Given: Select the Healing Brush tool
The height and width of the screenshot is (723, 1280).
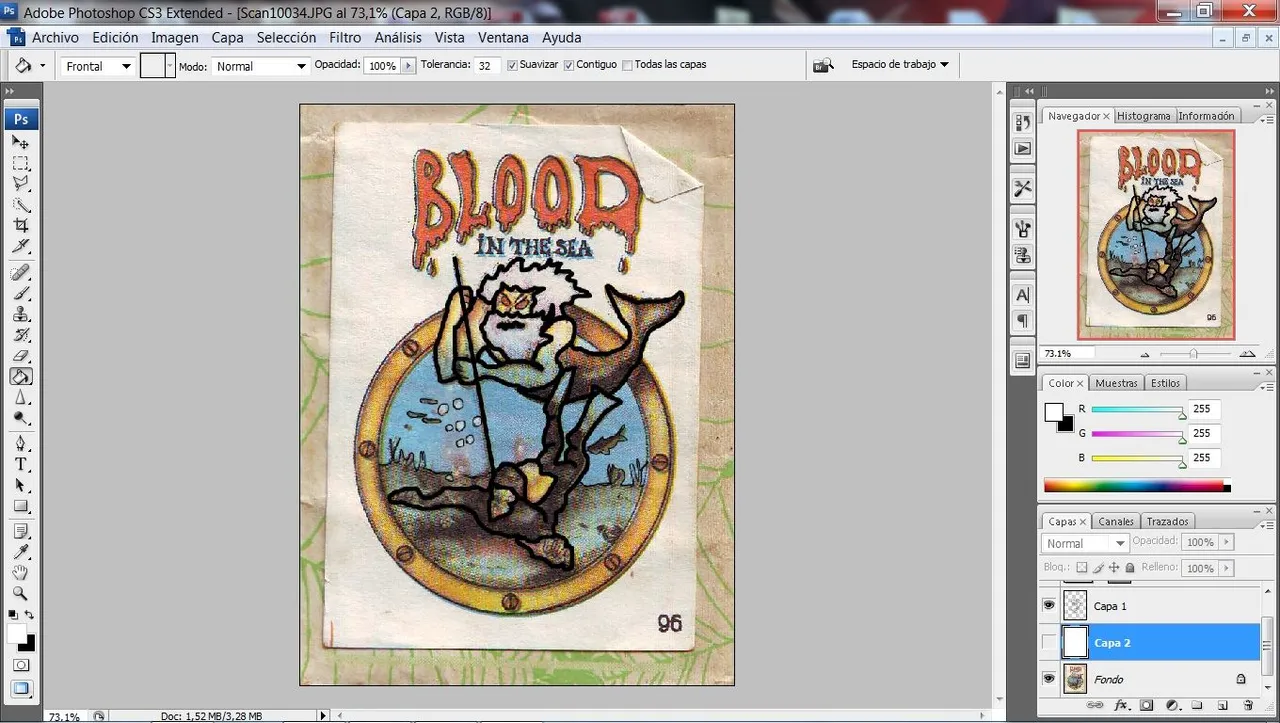Looking at the screenshot, I should pos(21,273).
